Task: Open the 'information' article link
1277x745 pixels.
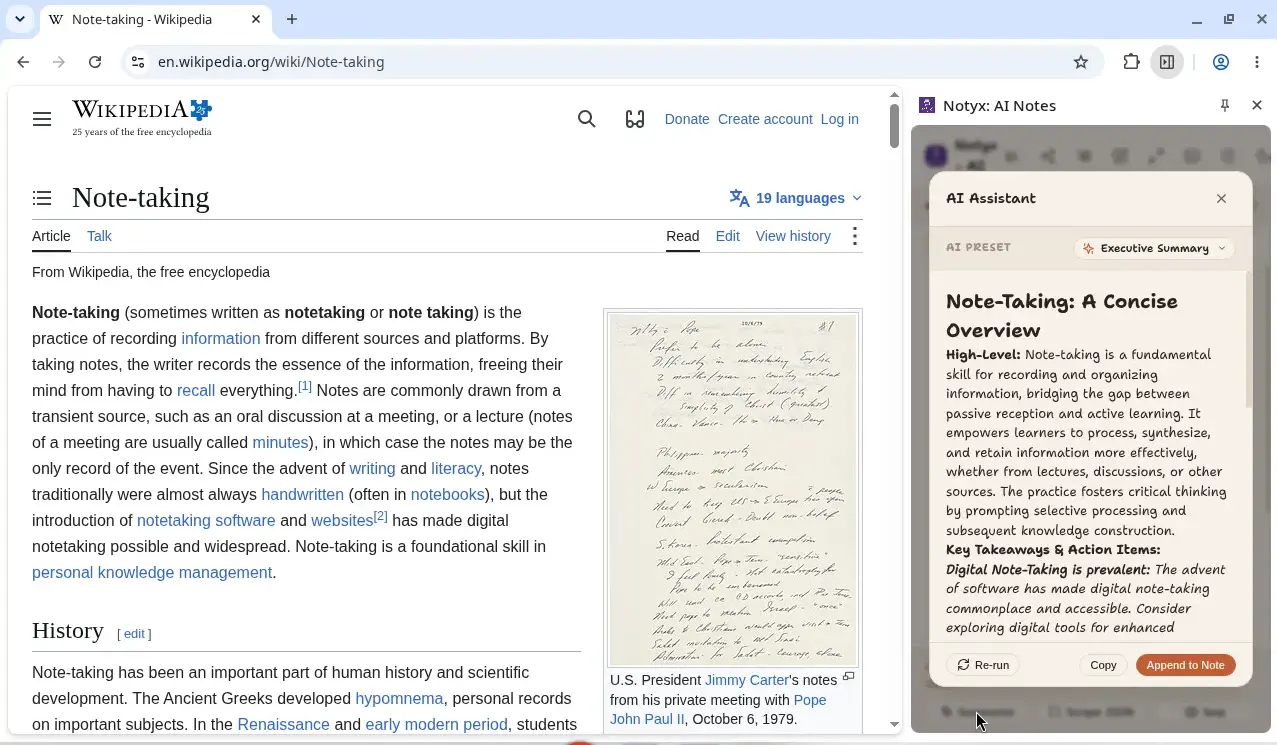Action: point(220,338)
